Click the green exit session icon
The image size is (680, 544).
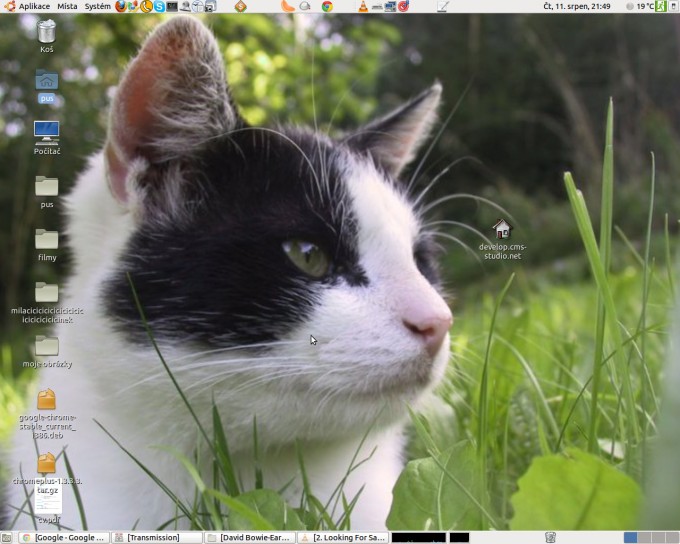point(661,6)
